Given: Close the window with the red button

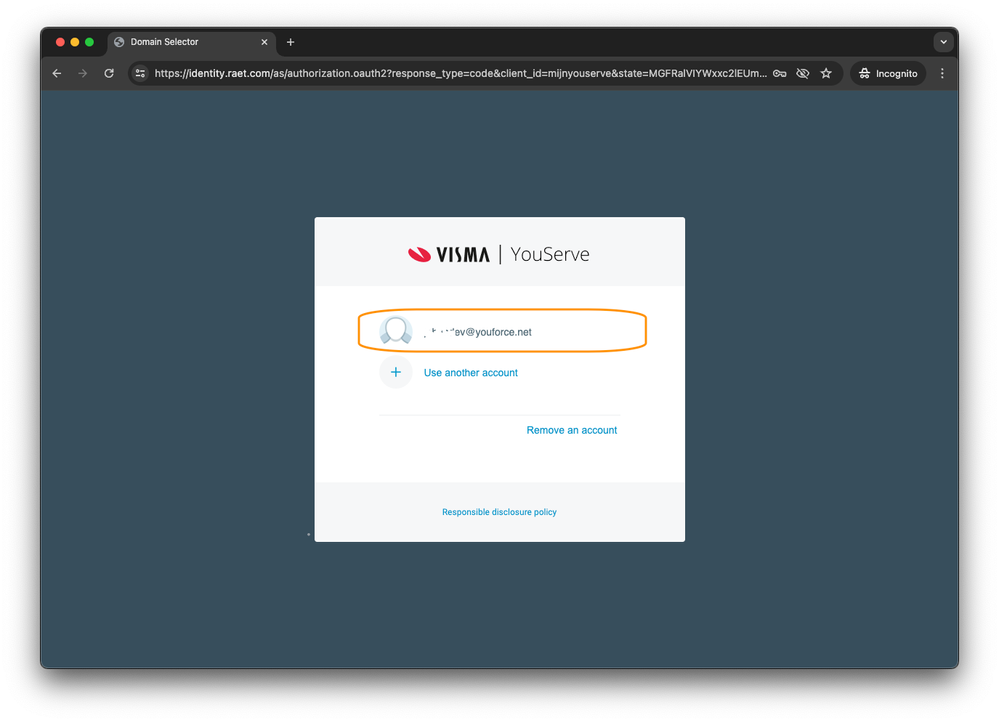Looking at the screenshot, I should (x=61, y=42).
